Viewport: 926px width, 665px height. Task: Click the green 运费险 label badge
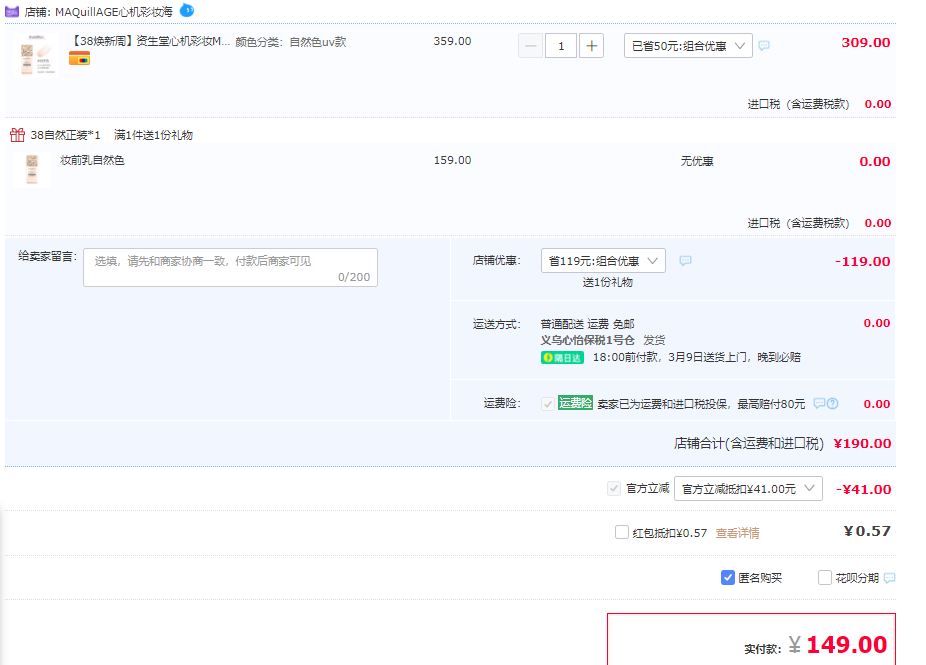coord(575,403)
